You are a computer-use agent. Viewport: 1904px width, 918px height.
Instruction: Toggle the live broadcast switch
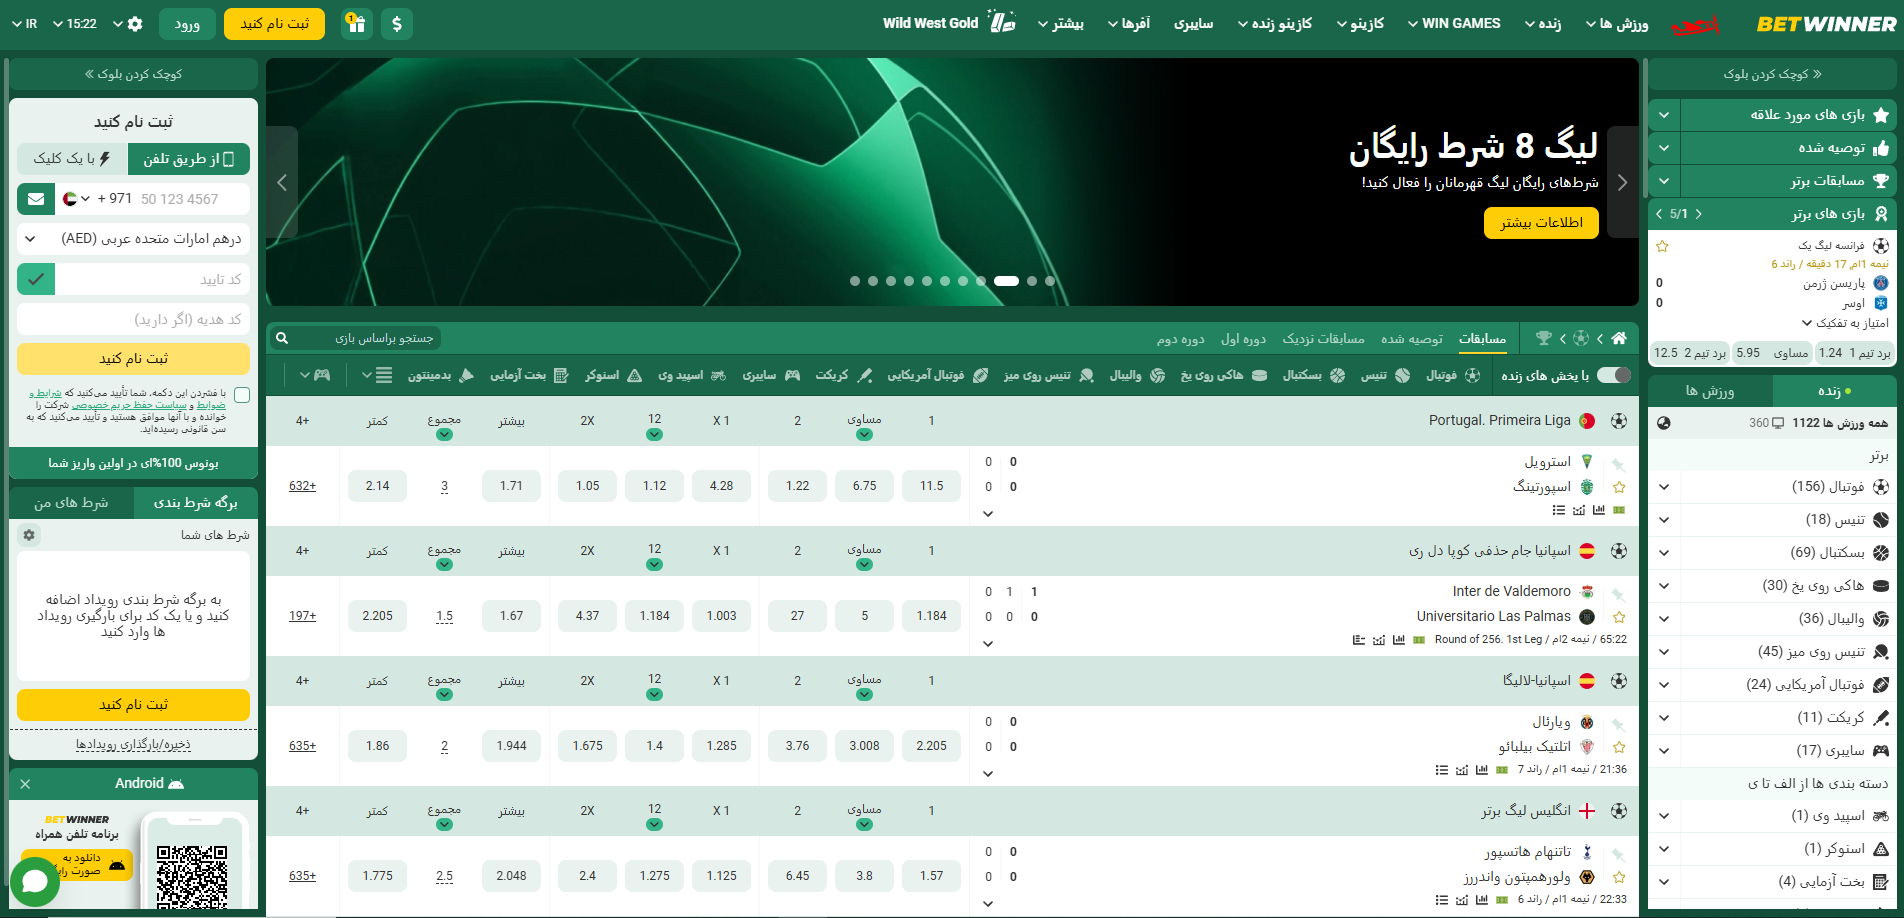click(x=1613, y=375)
